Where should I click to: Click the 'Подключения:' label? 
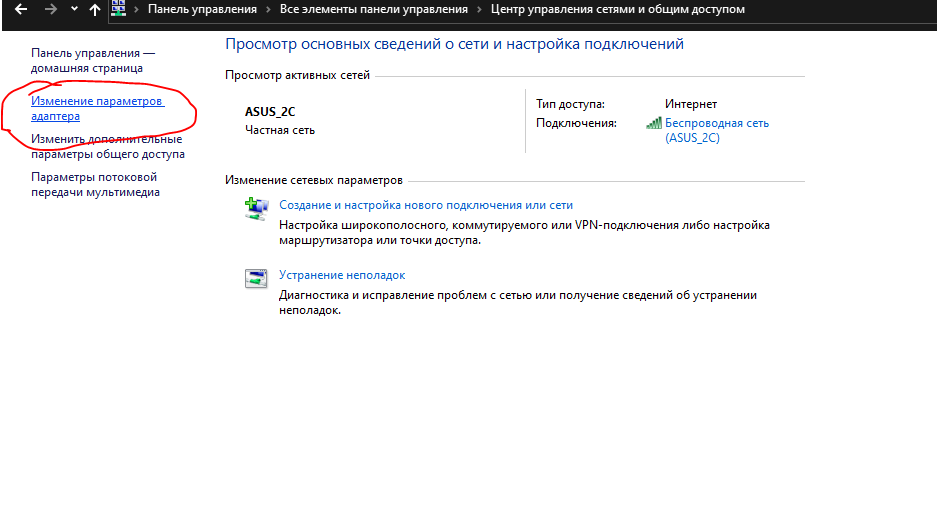(576, 123)
